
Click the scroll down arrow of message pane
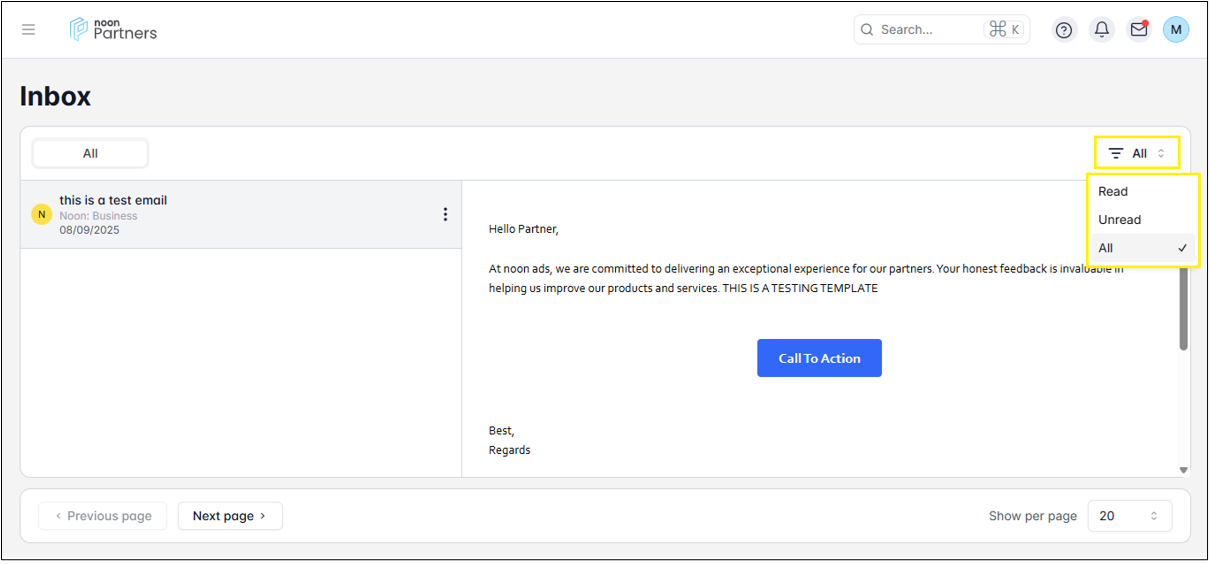pos(1184,469)
